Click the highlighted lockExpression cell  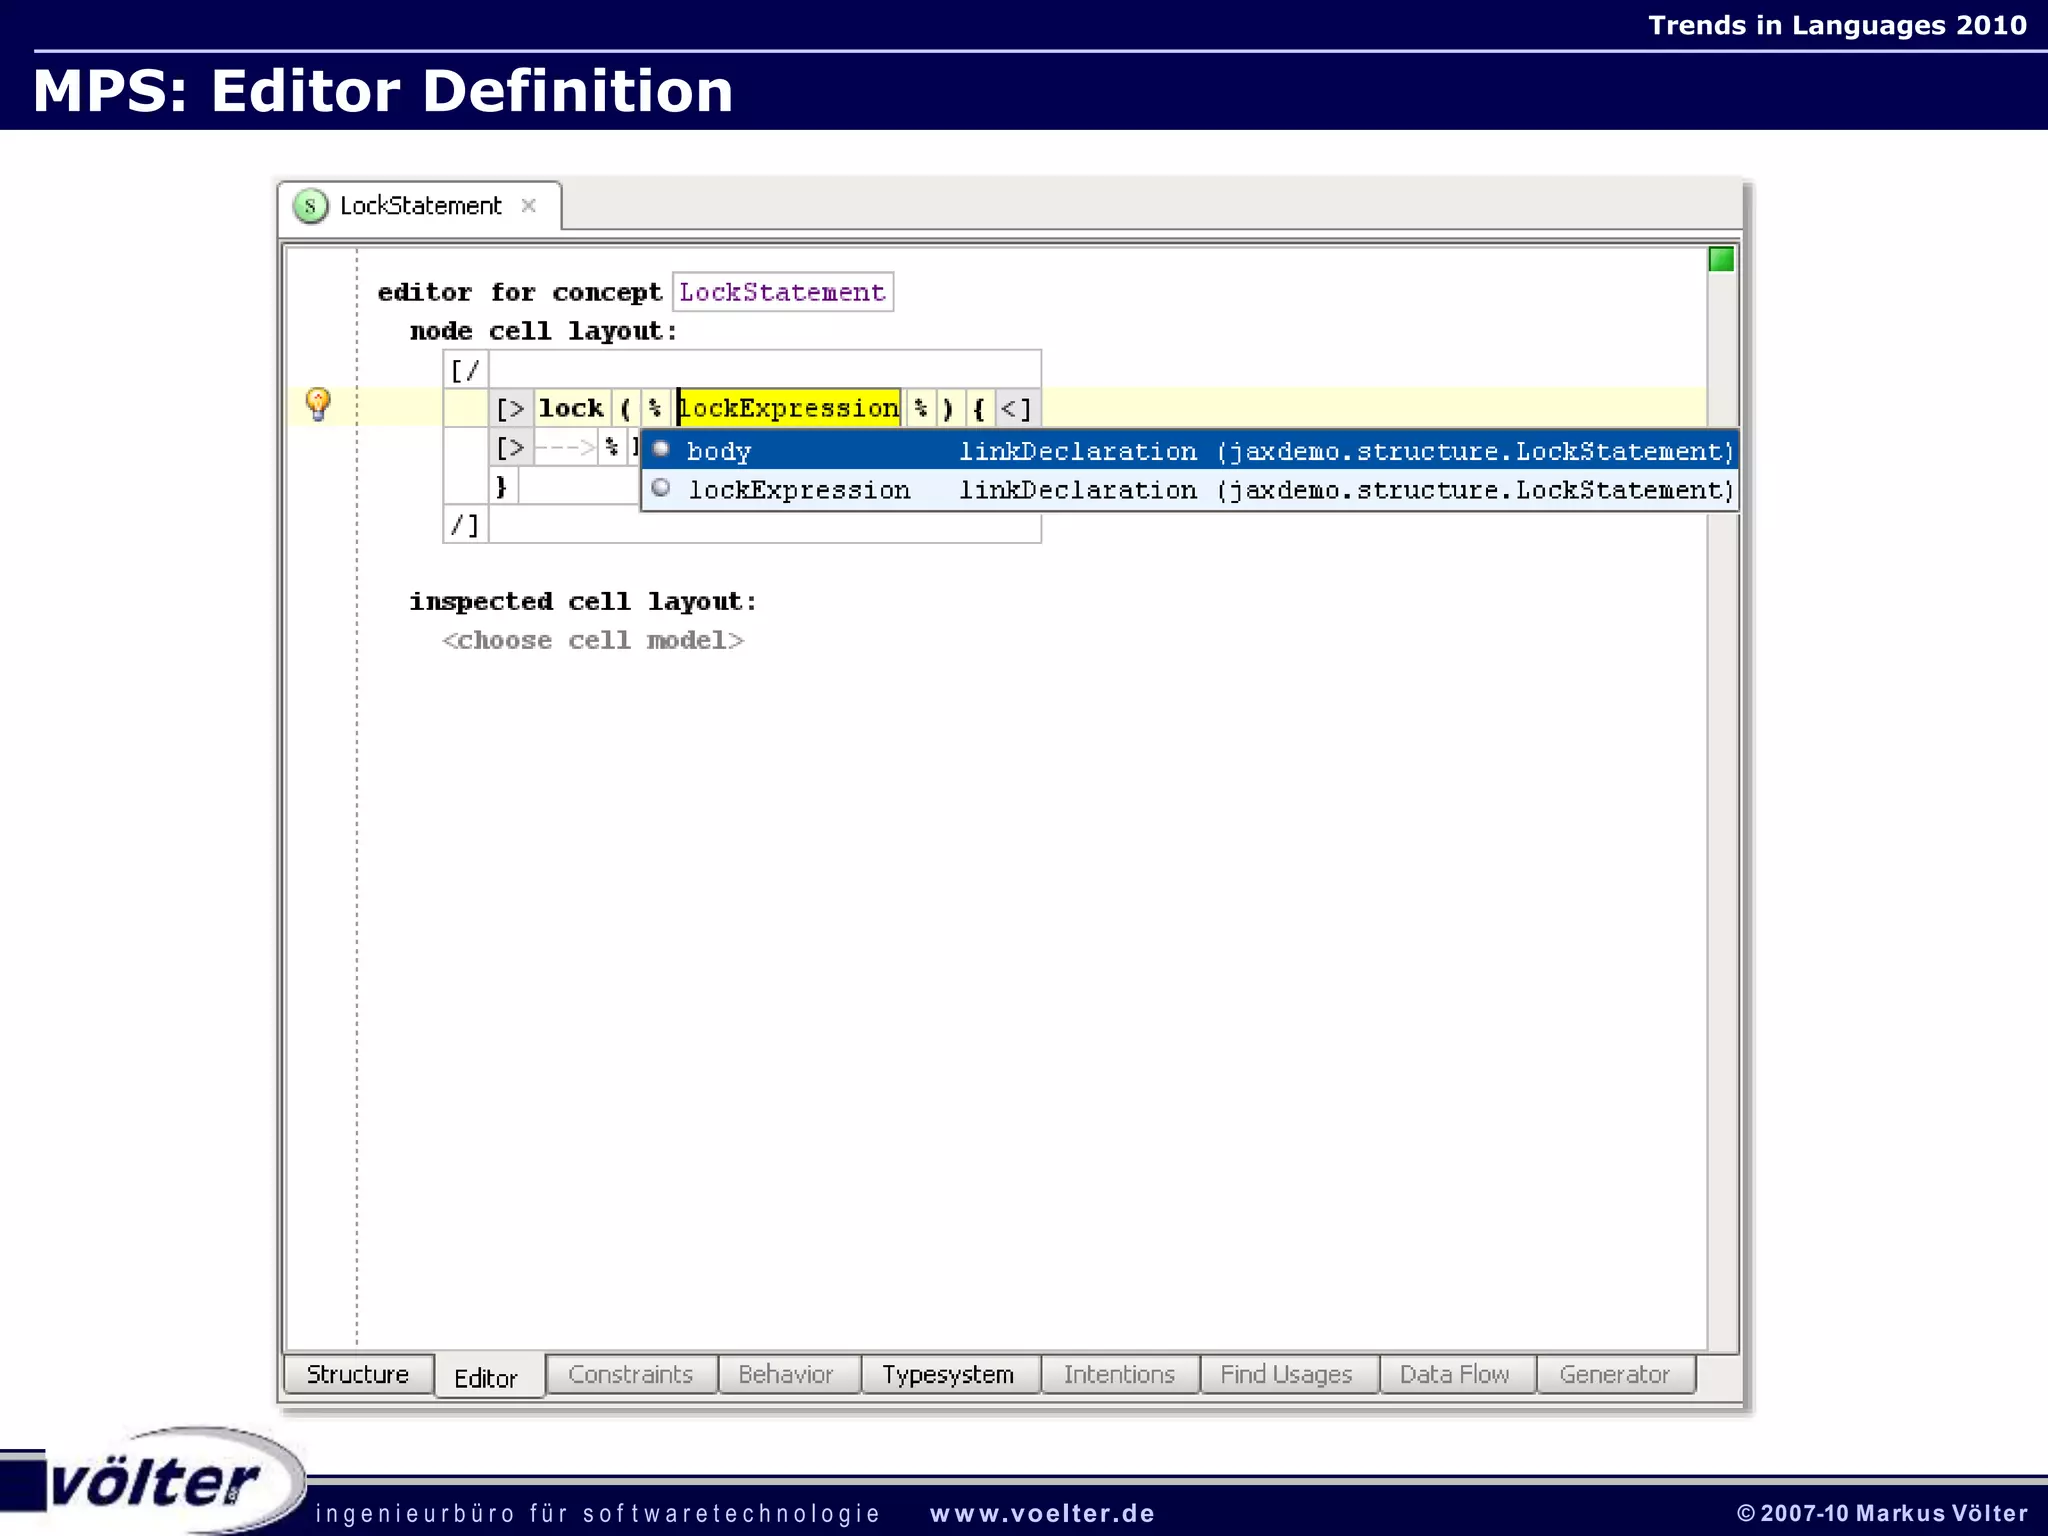click(x=789, y=408)
